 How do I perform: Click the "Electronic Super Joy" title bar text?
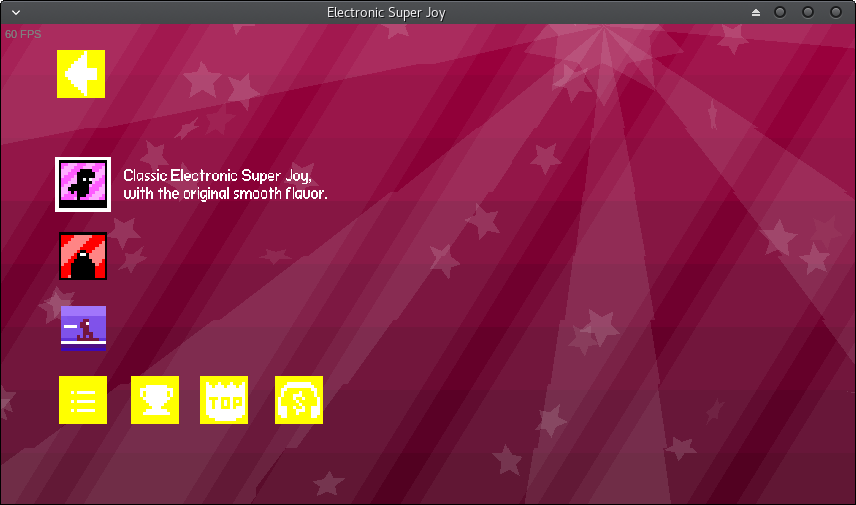(x=386, y=12)
